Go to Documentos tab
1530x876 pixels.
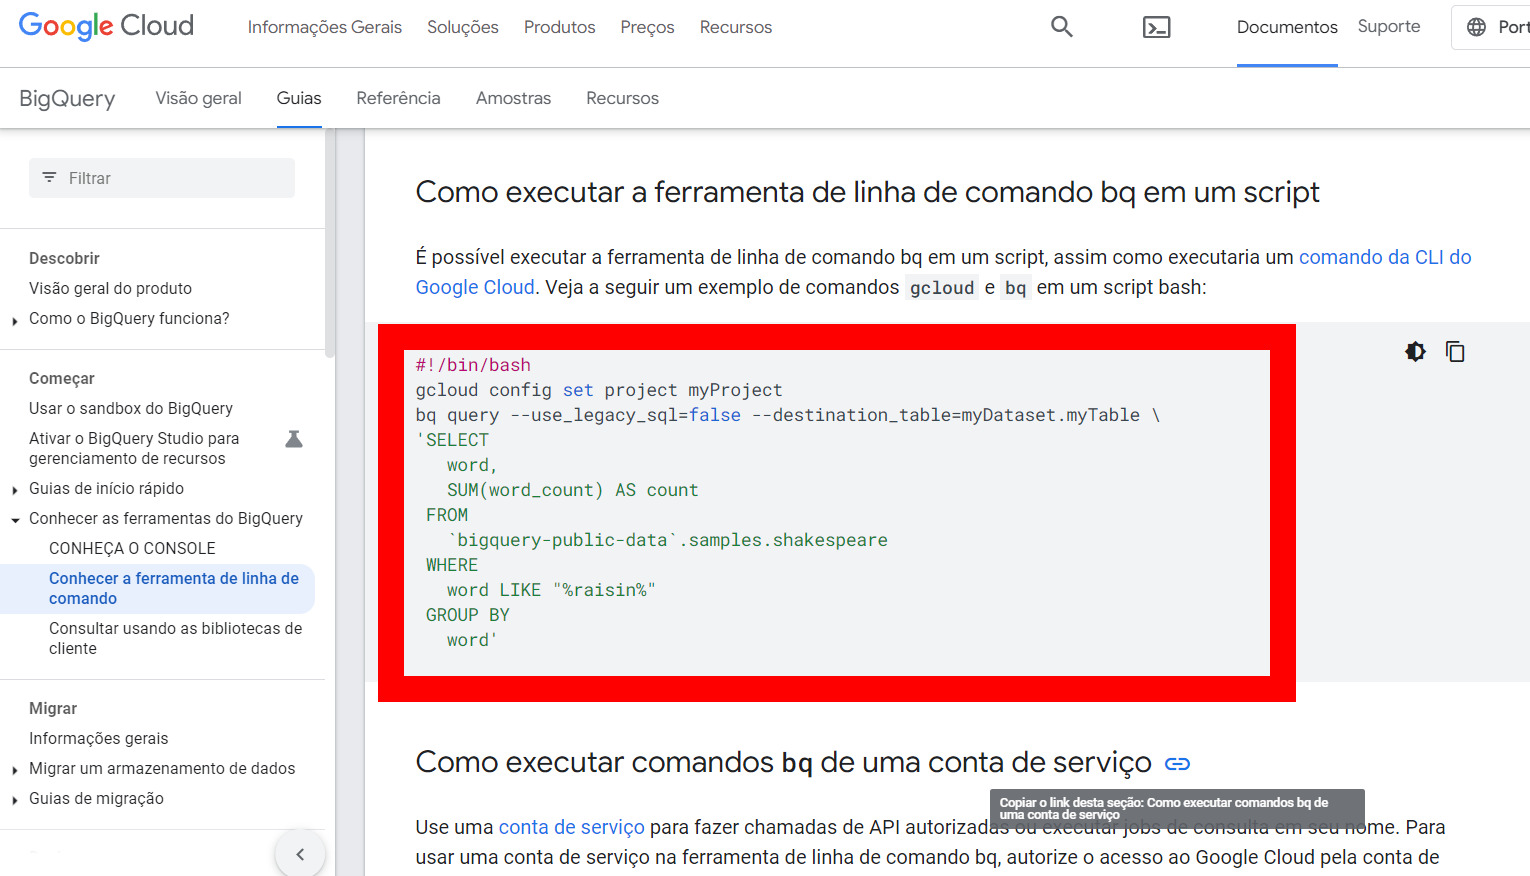click(1287, 27)
